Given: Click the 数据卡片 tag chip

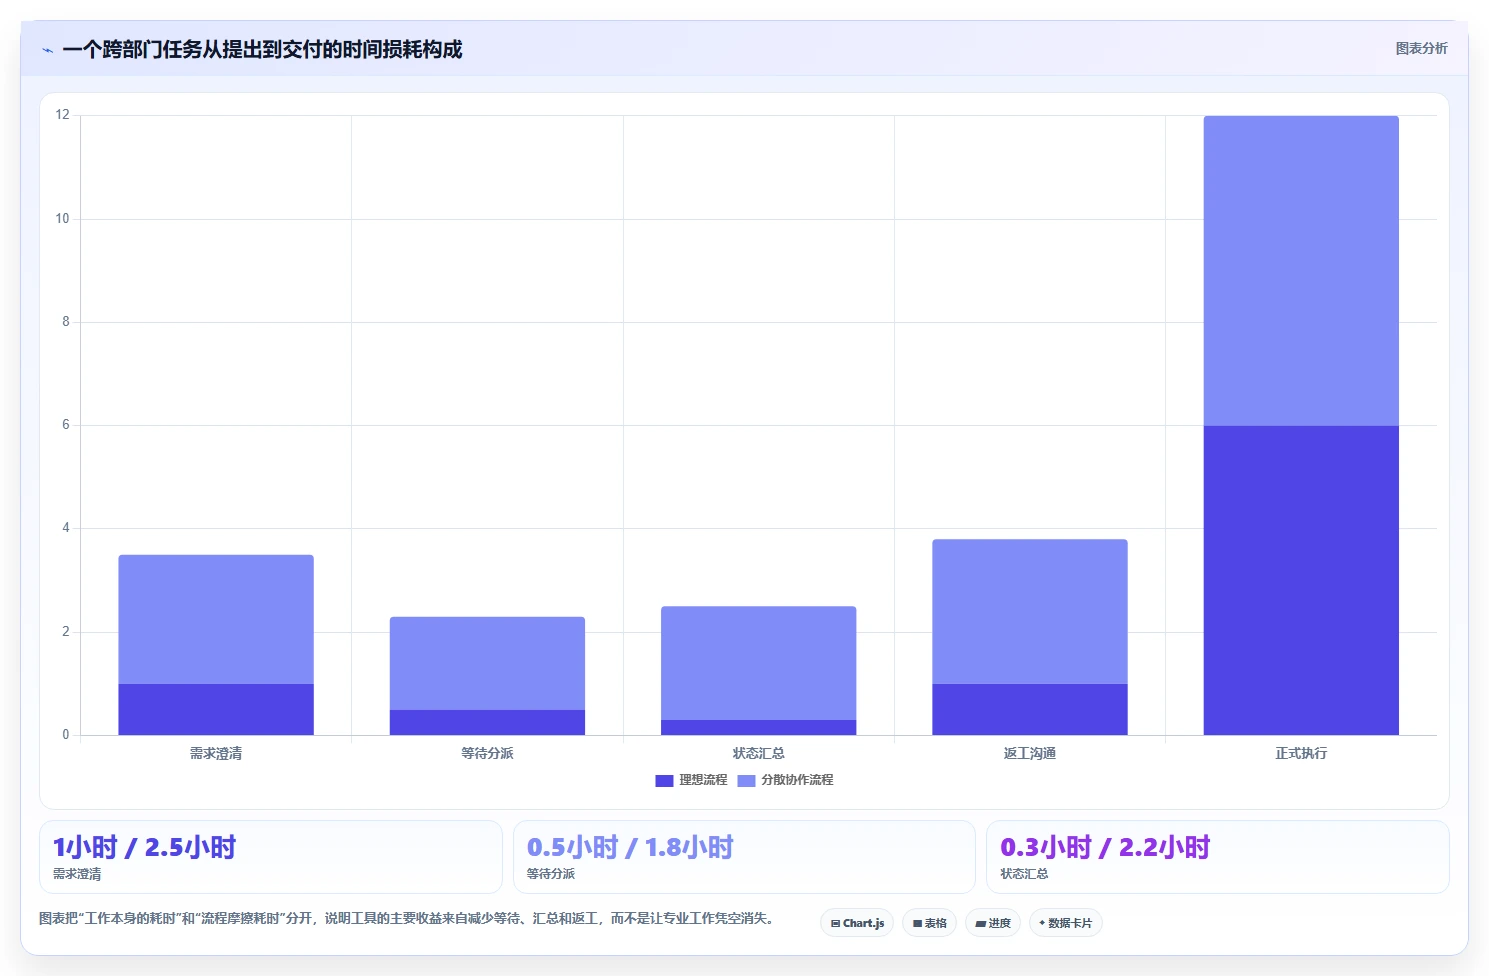Looking at the screenshot, I should (1065, 923).
